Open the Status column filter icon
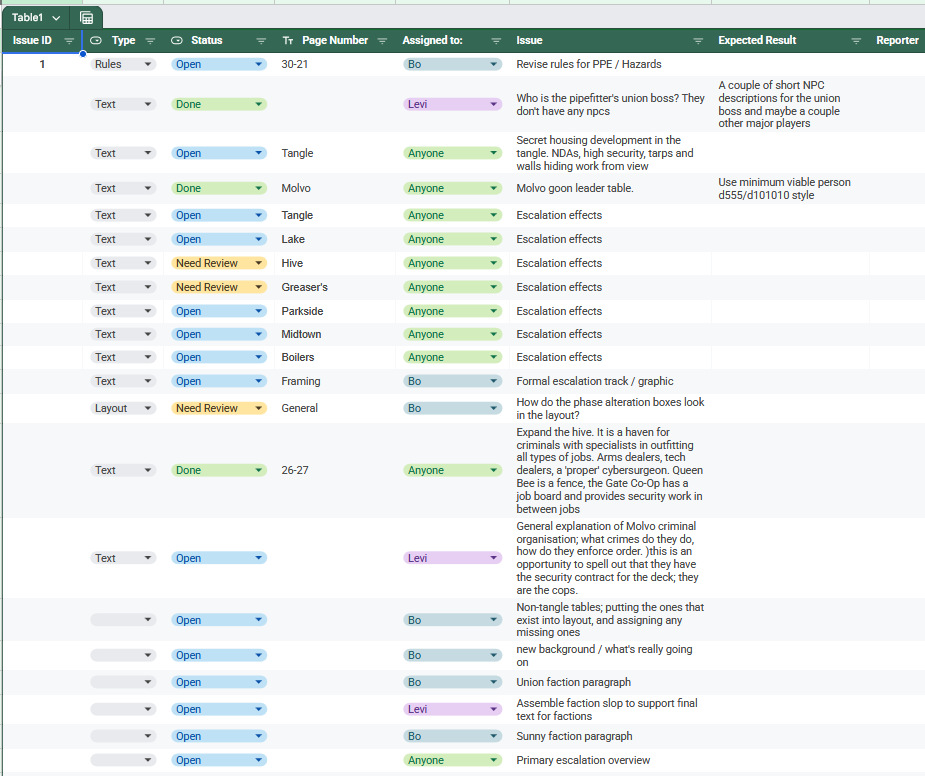Screen dimensions: 925x776 [261, 41]
